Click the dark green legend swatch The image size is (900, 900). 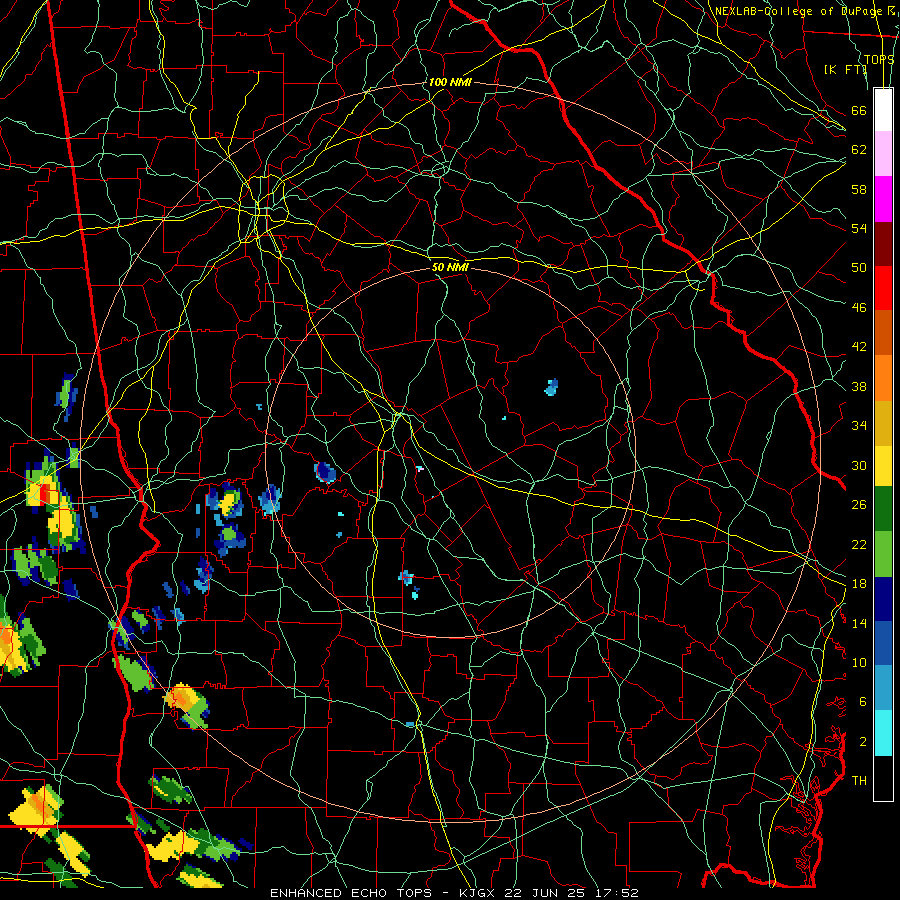[x=883, y=509]
